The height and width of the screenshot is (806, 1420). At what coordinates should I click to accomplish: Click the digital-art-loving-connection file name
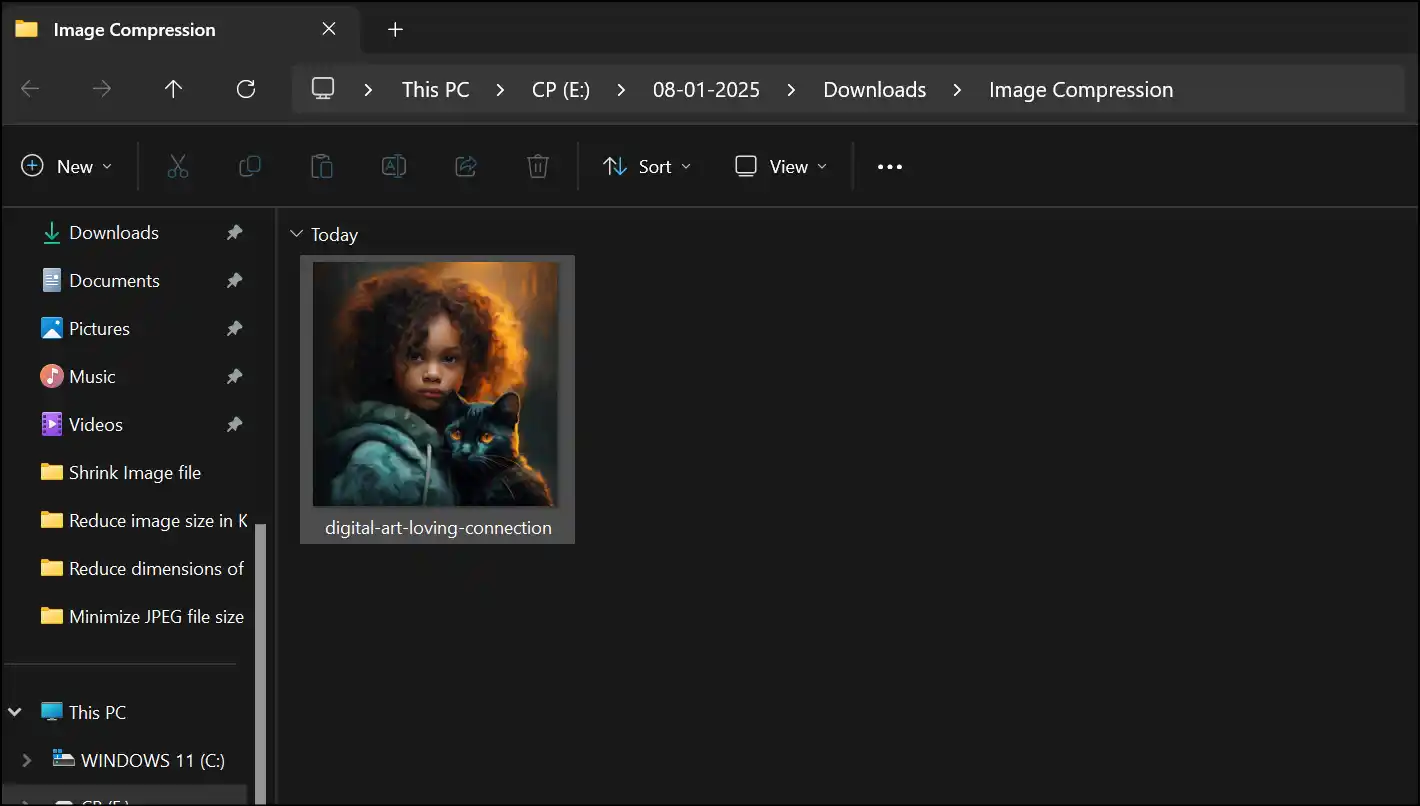(x=438, y=527)
